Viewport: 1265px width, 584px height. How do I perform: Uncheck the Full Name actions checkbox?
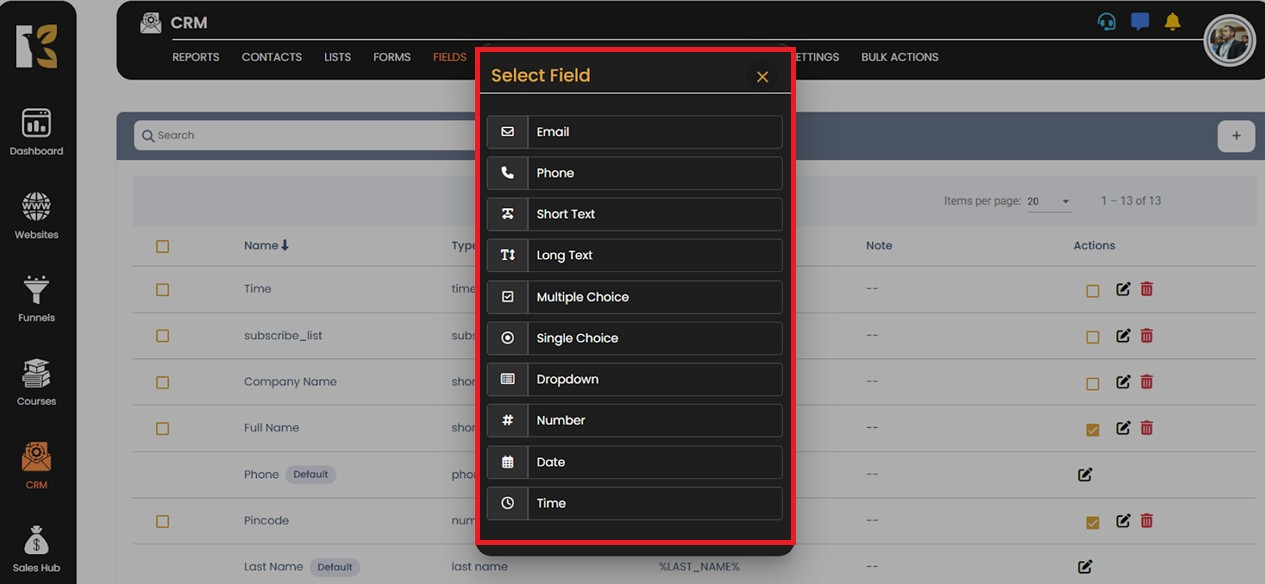[1092, 429]
